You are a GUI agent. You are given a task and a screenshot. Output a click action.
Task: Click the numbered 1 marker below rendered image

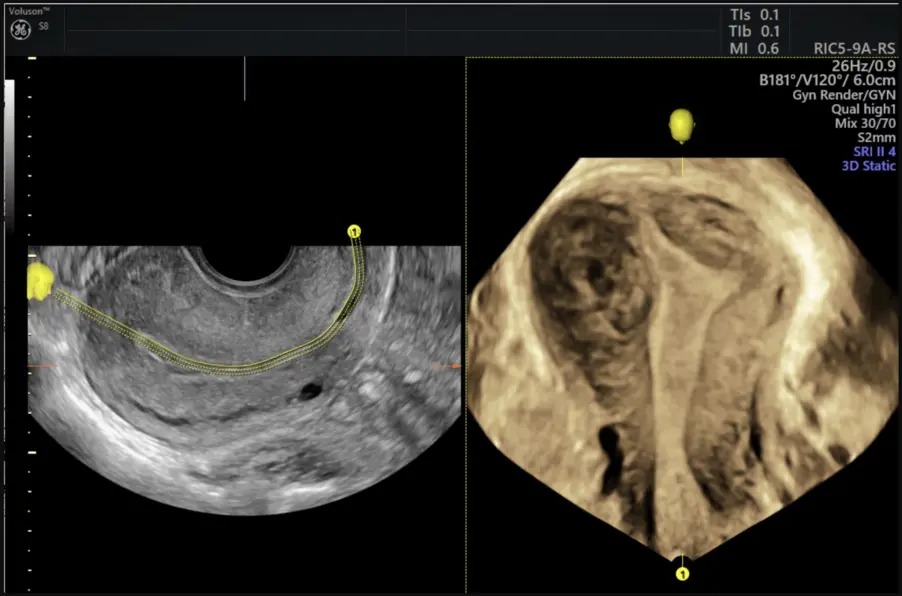[x=682, y=574]
